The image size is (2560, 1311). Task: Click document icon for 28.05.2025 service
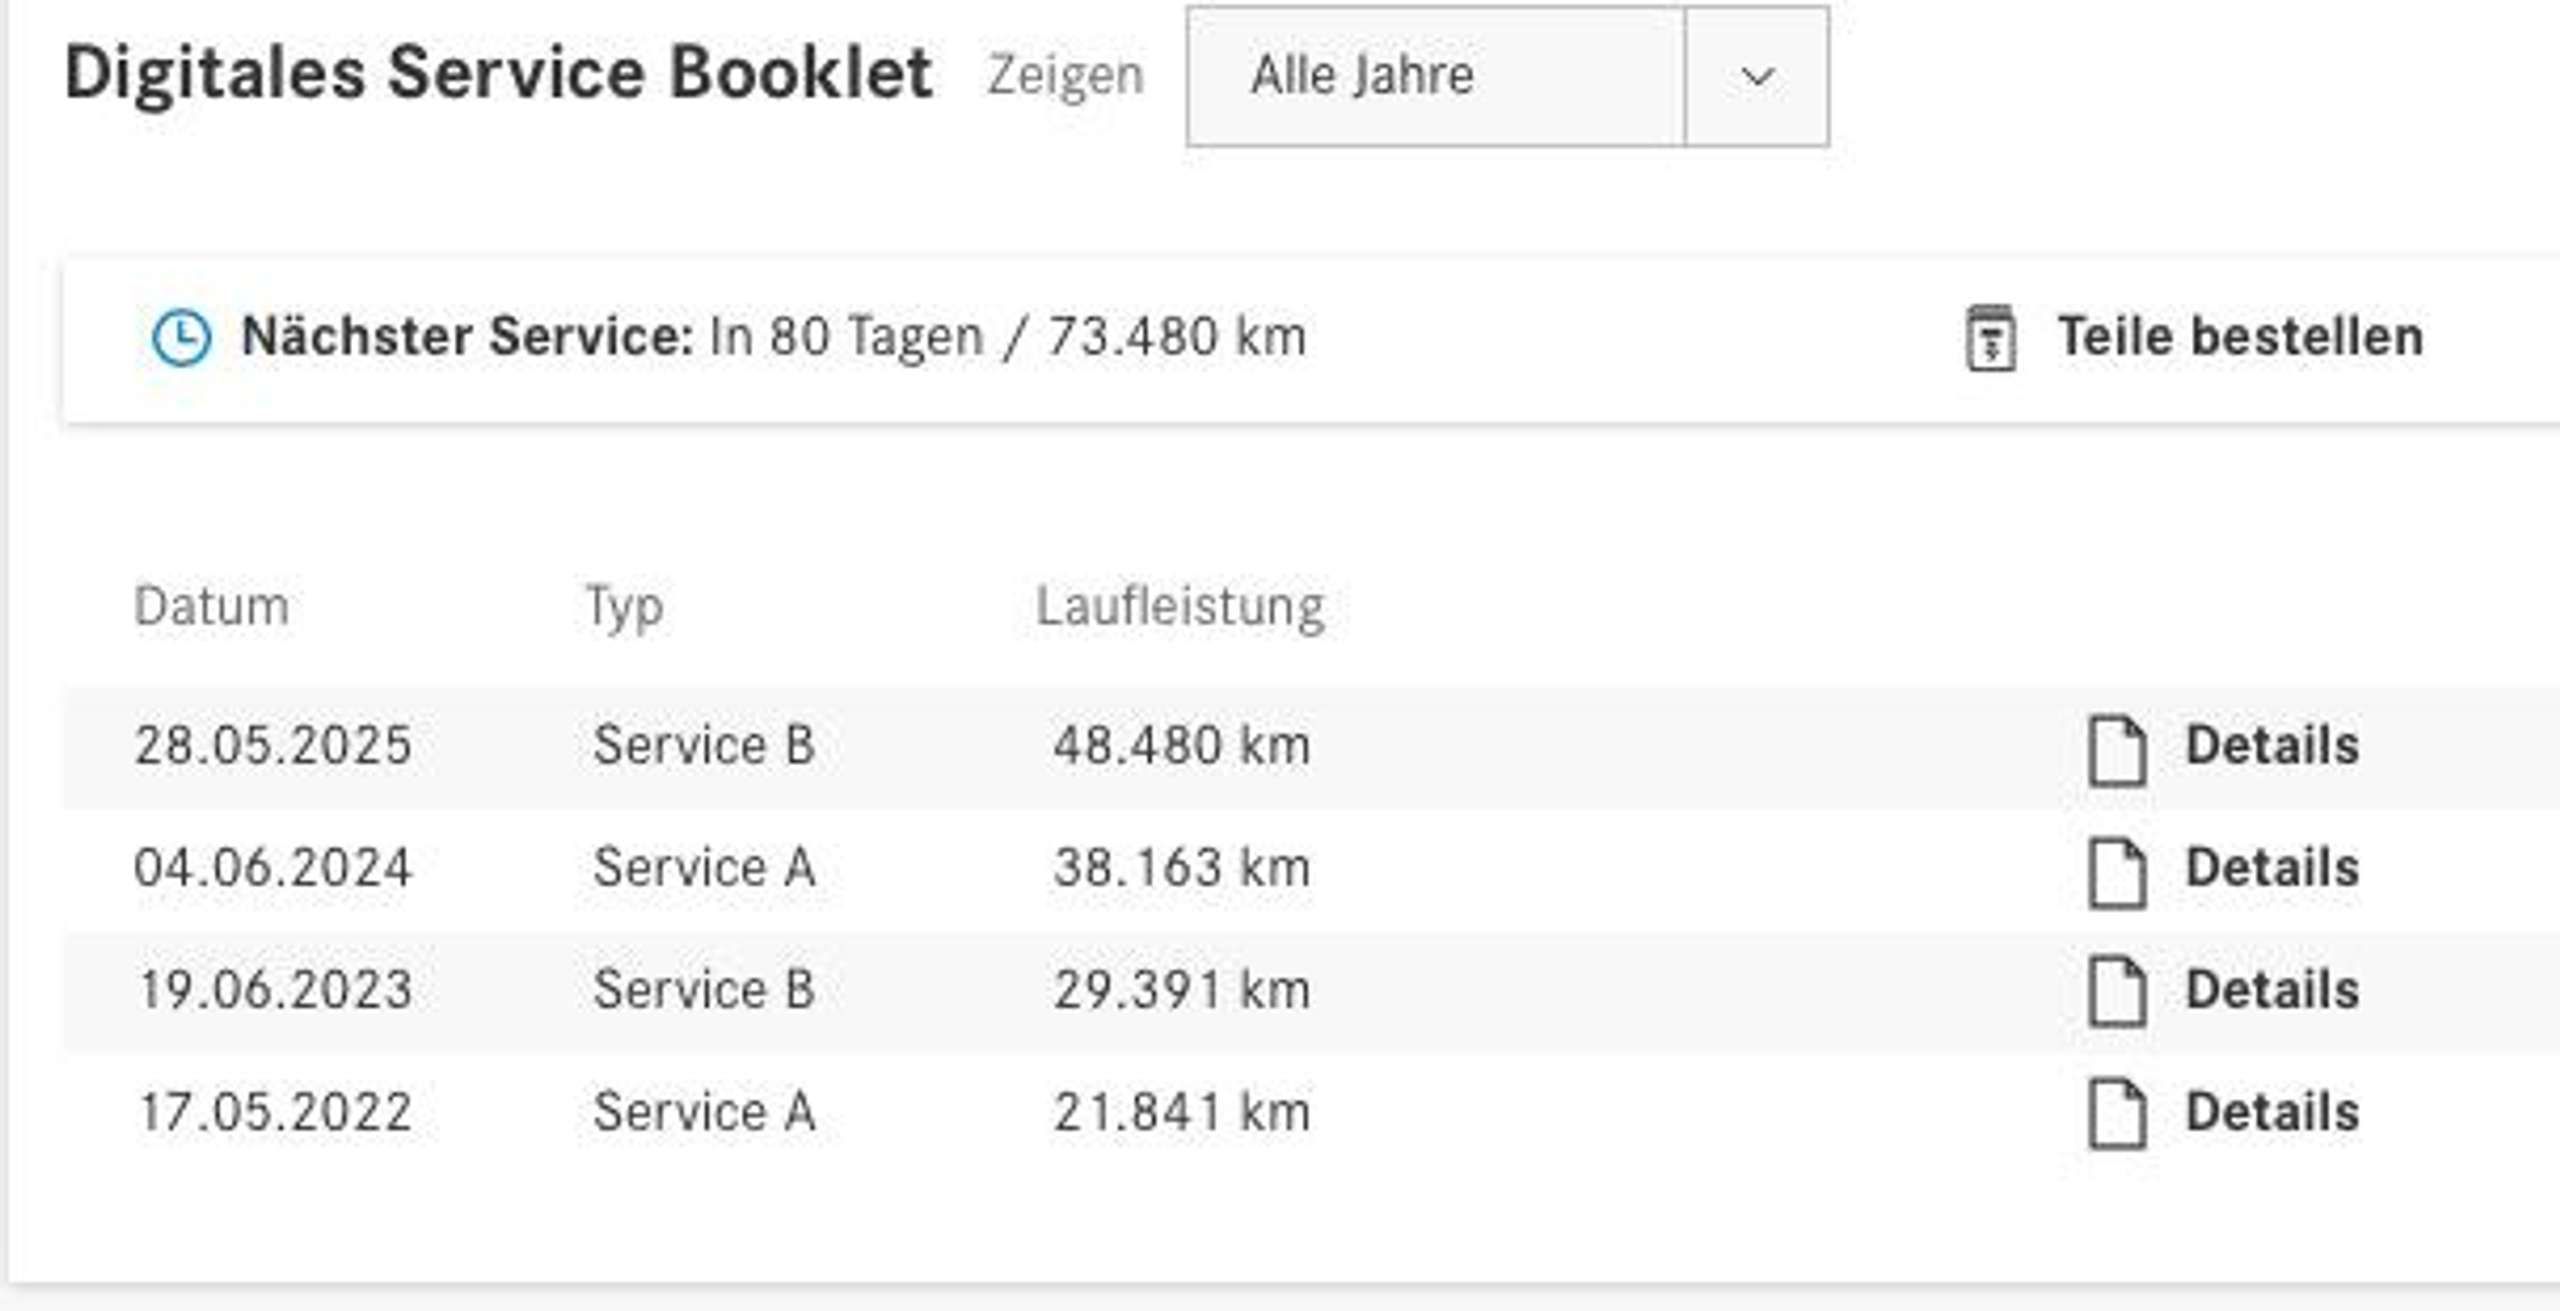pyautogui.click(x=2117, y=750)
